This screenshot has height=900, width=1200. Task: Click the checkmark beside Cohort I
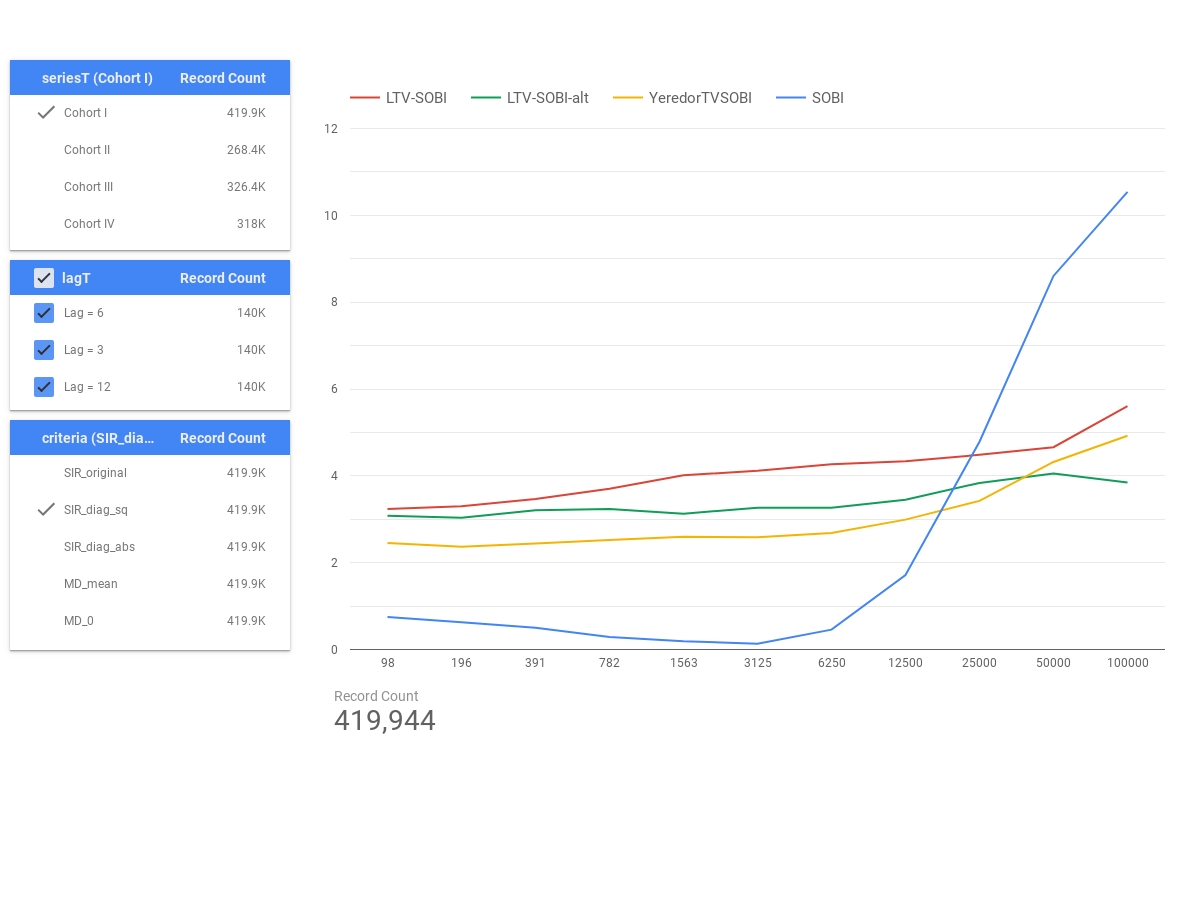[46, 112]
